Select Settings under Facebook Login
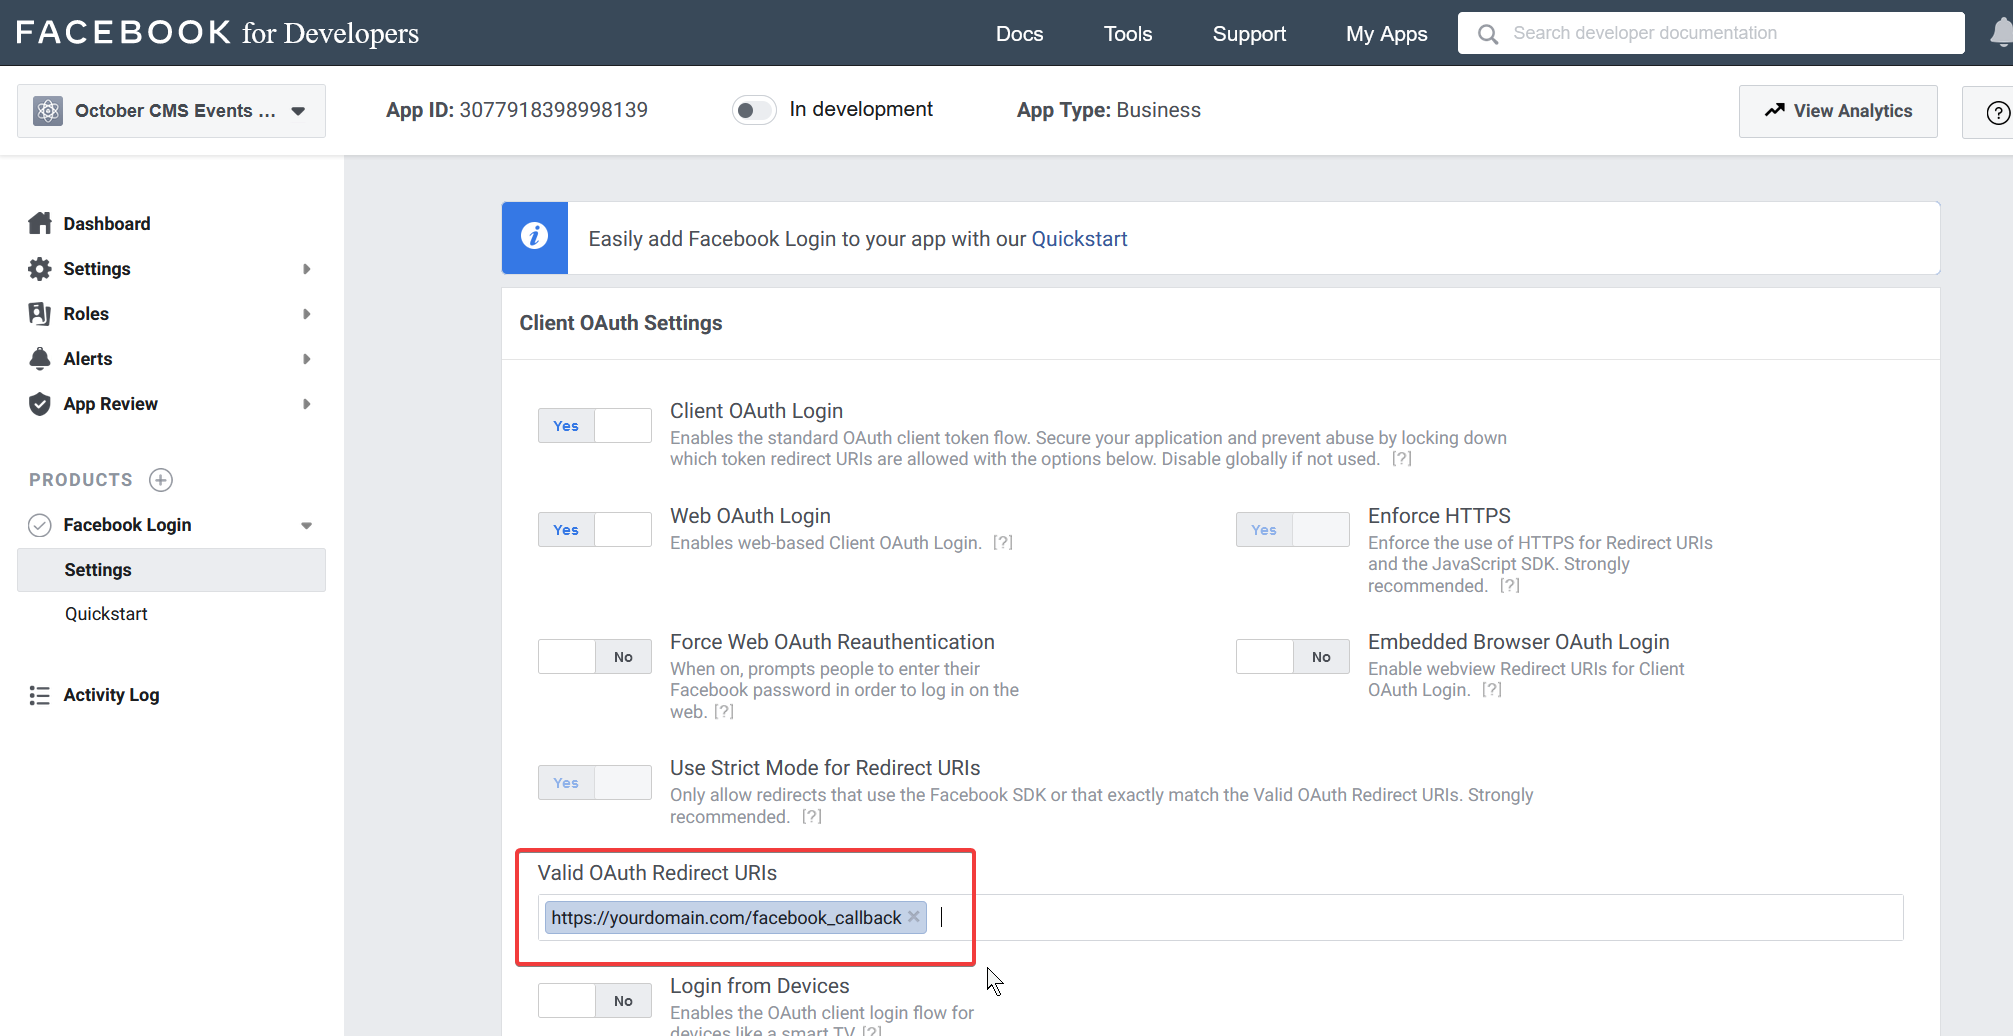This screenshot has height=1036, width=2013. [x=171, y=570]
